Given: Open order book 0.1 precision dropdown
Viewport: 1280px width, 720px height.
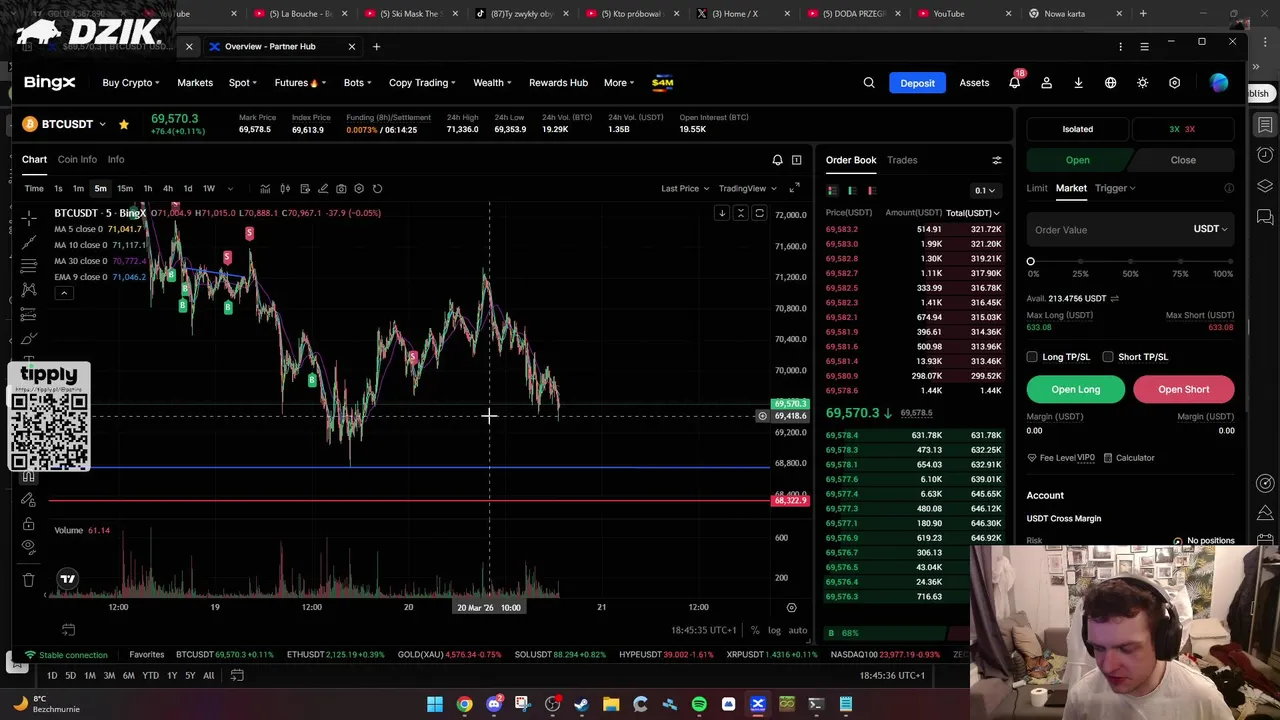Looking at the screenshot, I should click(985, 190).
